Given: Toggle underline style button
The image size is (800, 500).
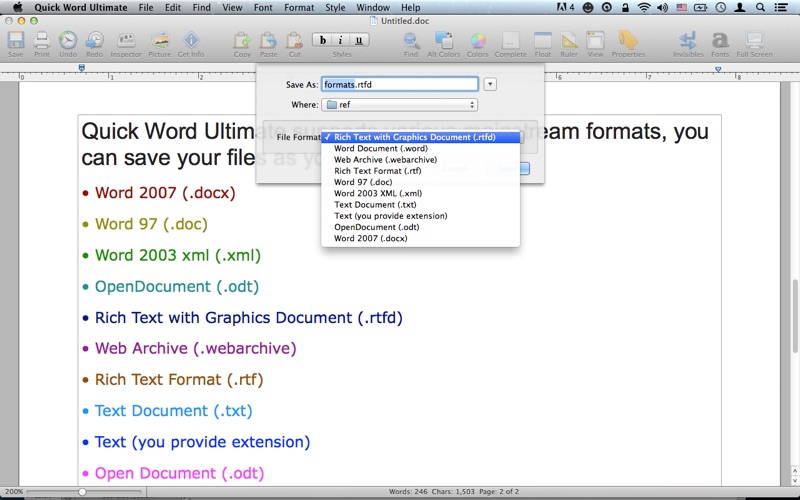Looking at the screenshot, I should pos(359,40).
